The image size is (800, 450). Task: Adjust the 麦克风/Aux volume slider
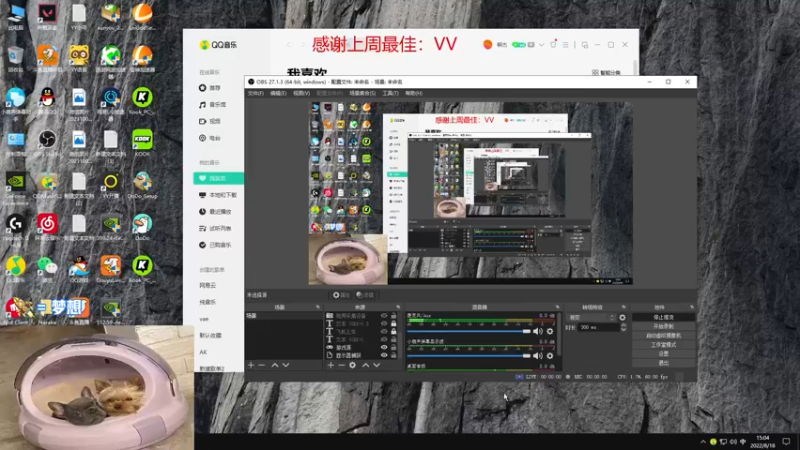(x=468, y=331)
